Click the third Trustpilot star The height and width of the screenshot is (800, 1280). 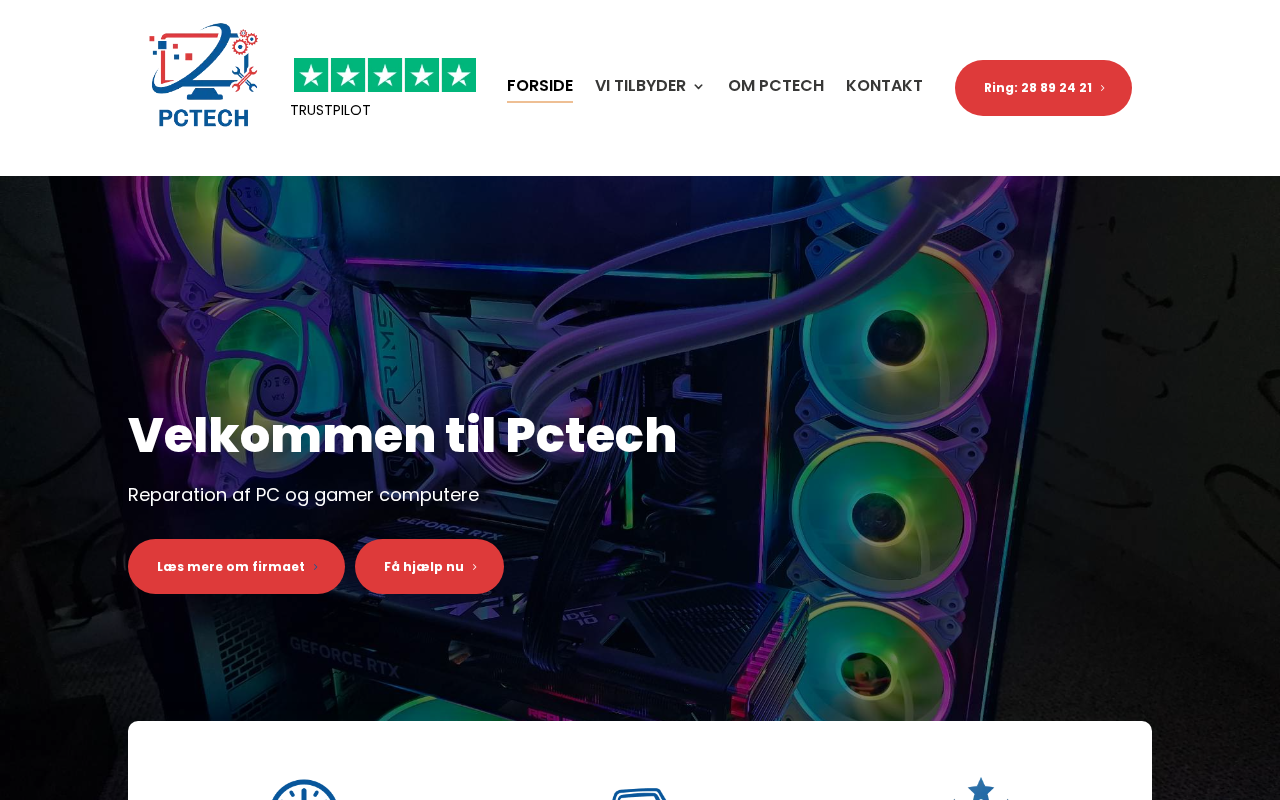385,75
